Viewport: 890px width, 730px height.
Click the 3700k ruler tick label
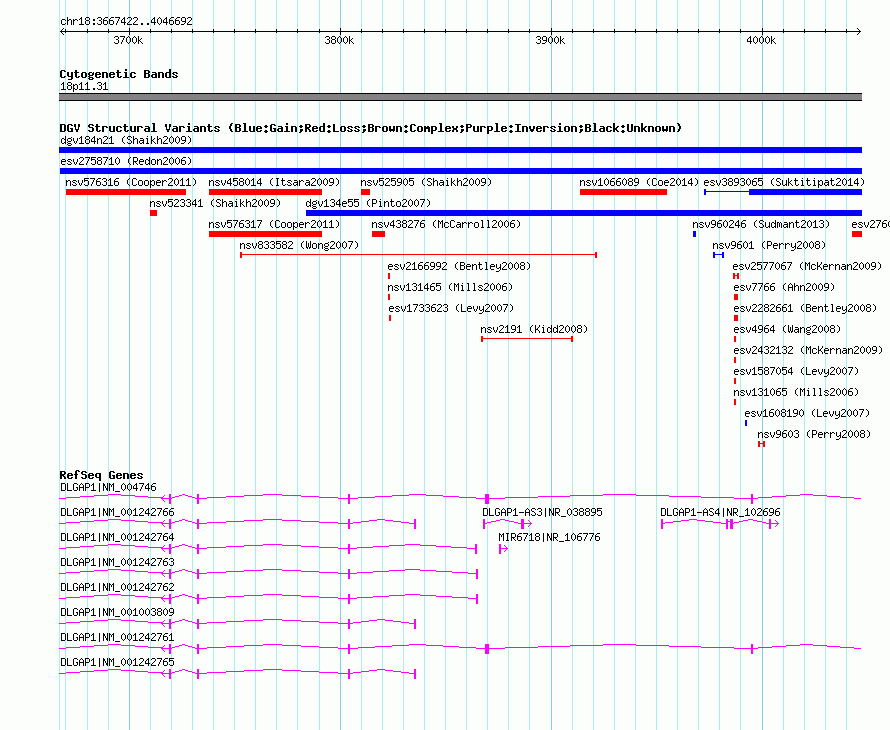click(x=128, y=40)
